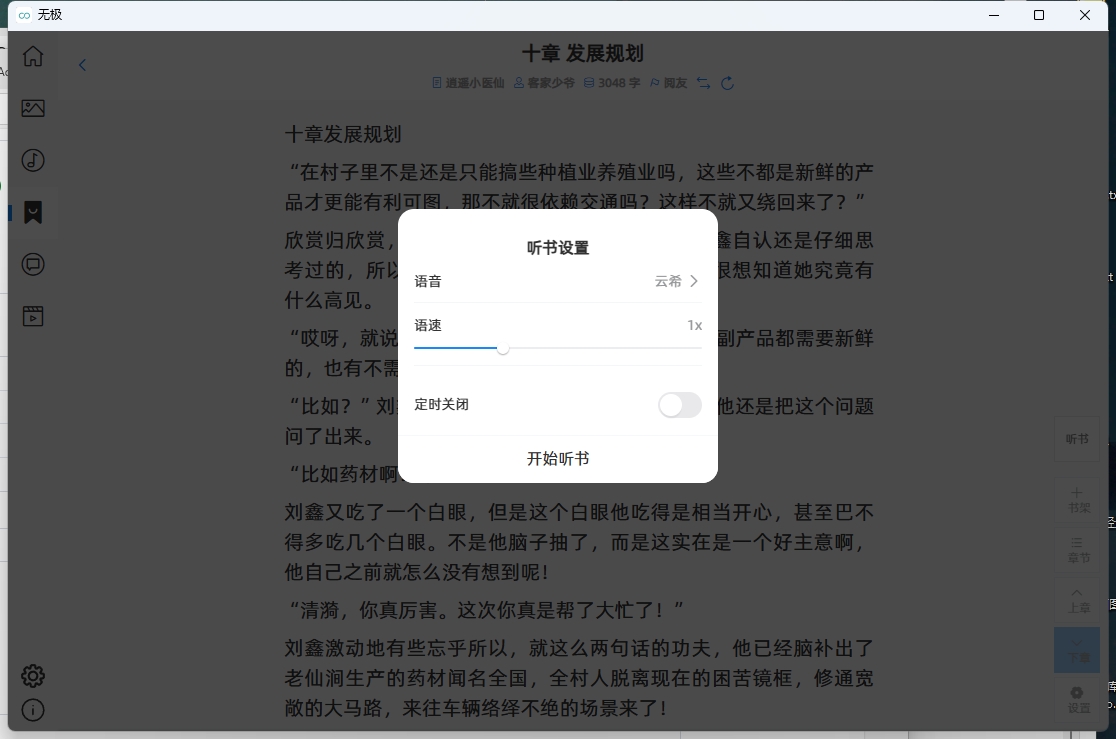Screen dimensions: 1116x739
Task: Open the image gallery sidebar icon
Action: 33,108
